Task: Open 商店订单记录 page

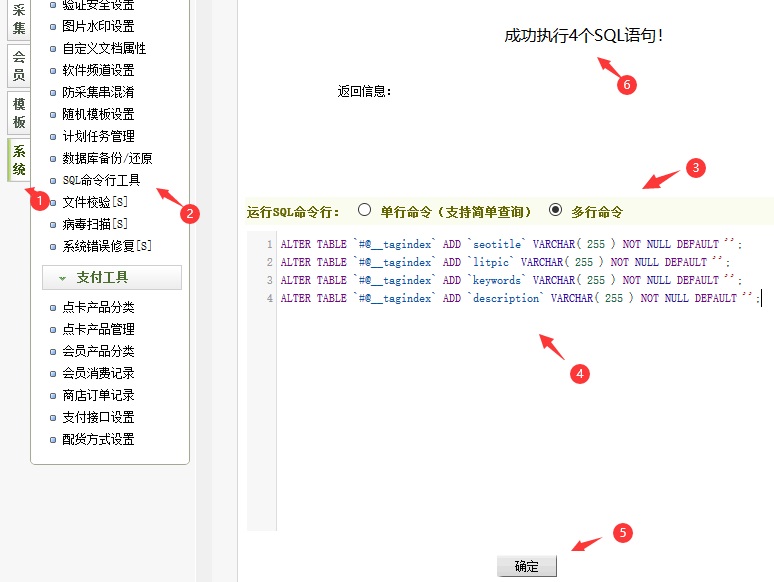Action: (98, 395)
